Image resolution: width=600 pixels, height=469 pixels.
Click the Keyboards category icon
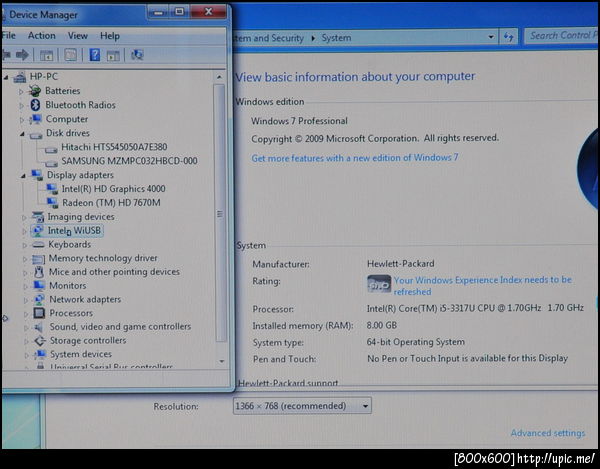(x=38, y=245)
